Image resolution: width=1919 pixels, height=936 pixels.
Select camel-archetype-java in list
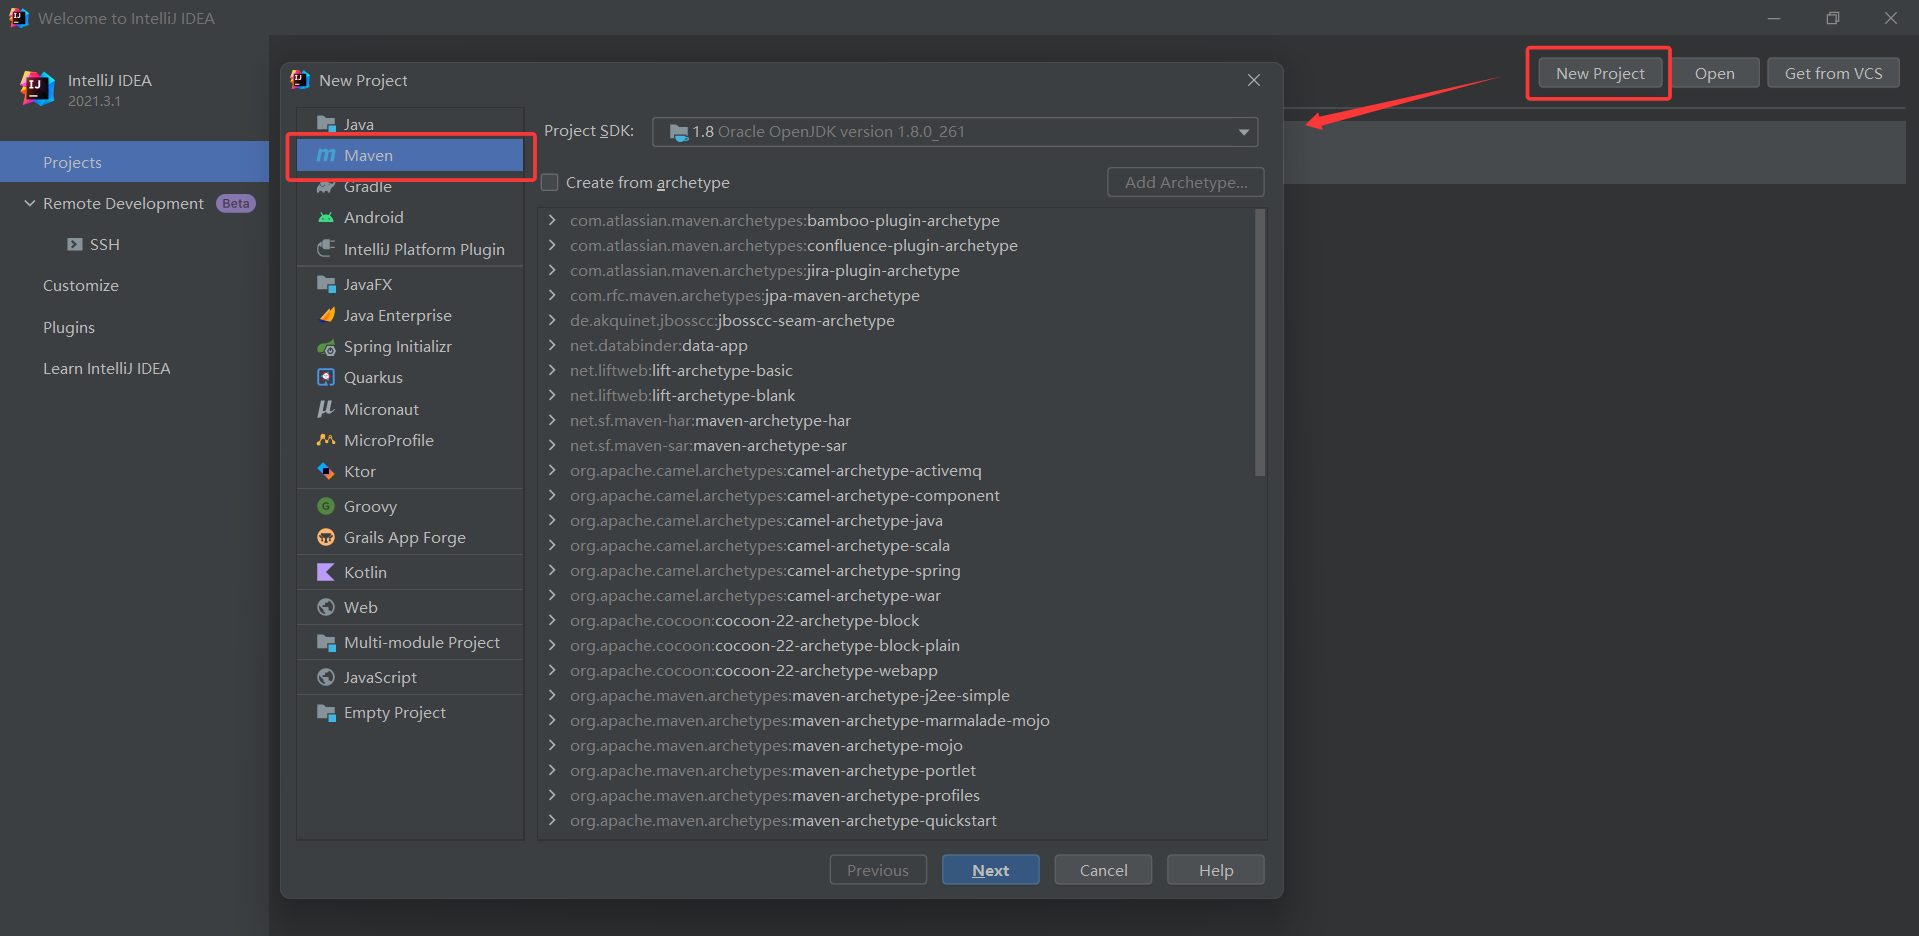coord(756,520)
